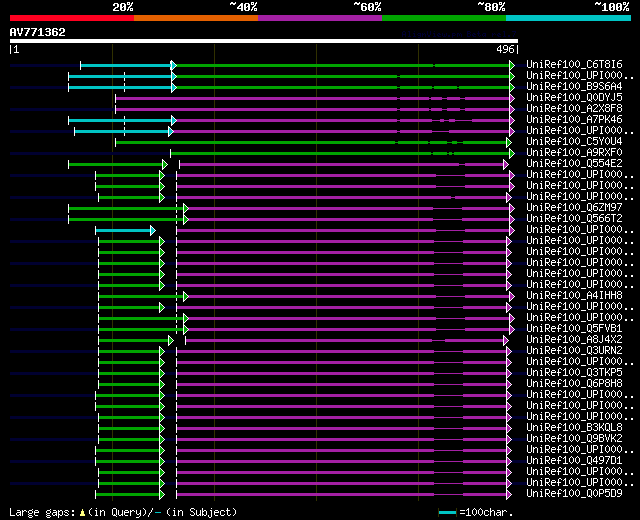Viewport: 640px width, 520px height.
Task: Click the cyan alignment segment of UniRef100_A7PK46
Action: 120,120
